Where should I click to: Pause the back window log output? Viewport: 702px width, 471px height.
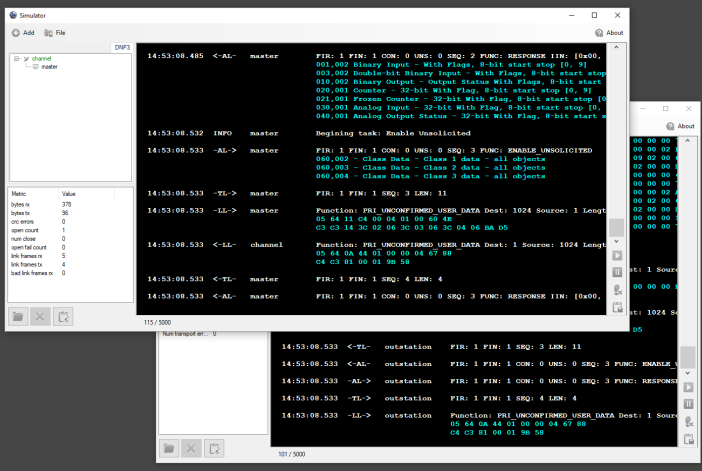click(x=688, y=404)
